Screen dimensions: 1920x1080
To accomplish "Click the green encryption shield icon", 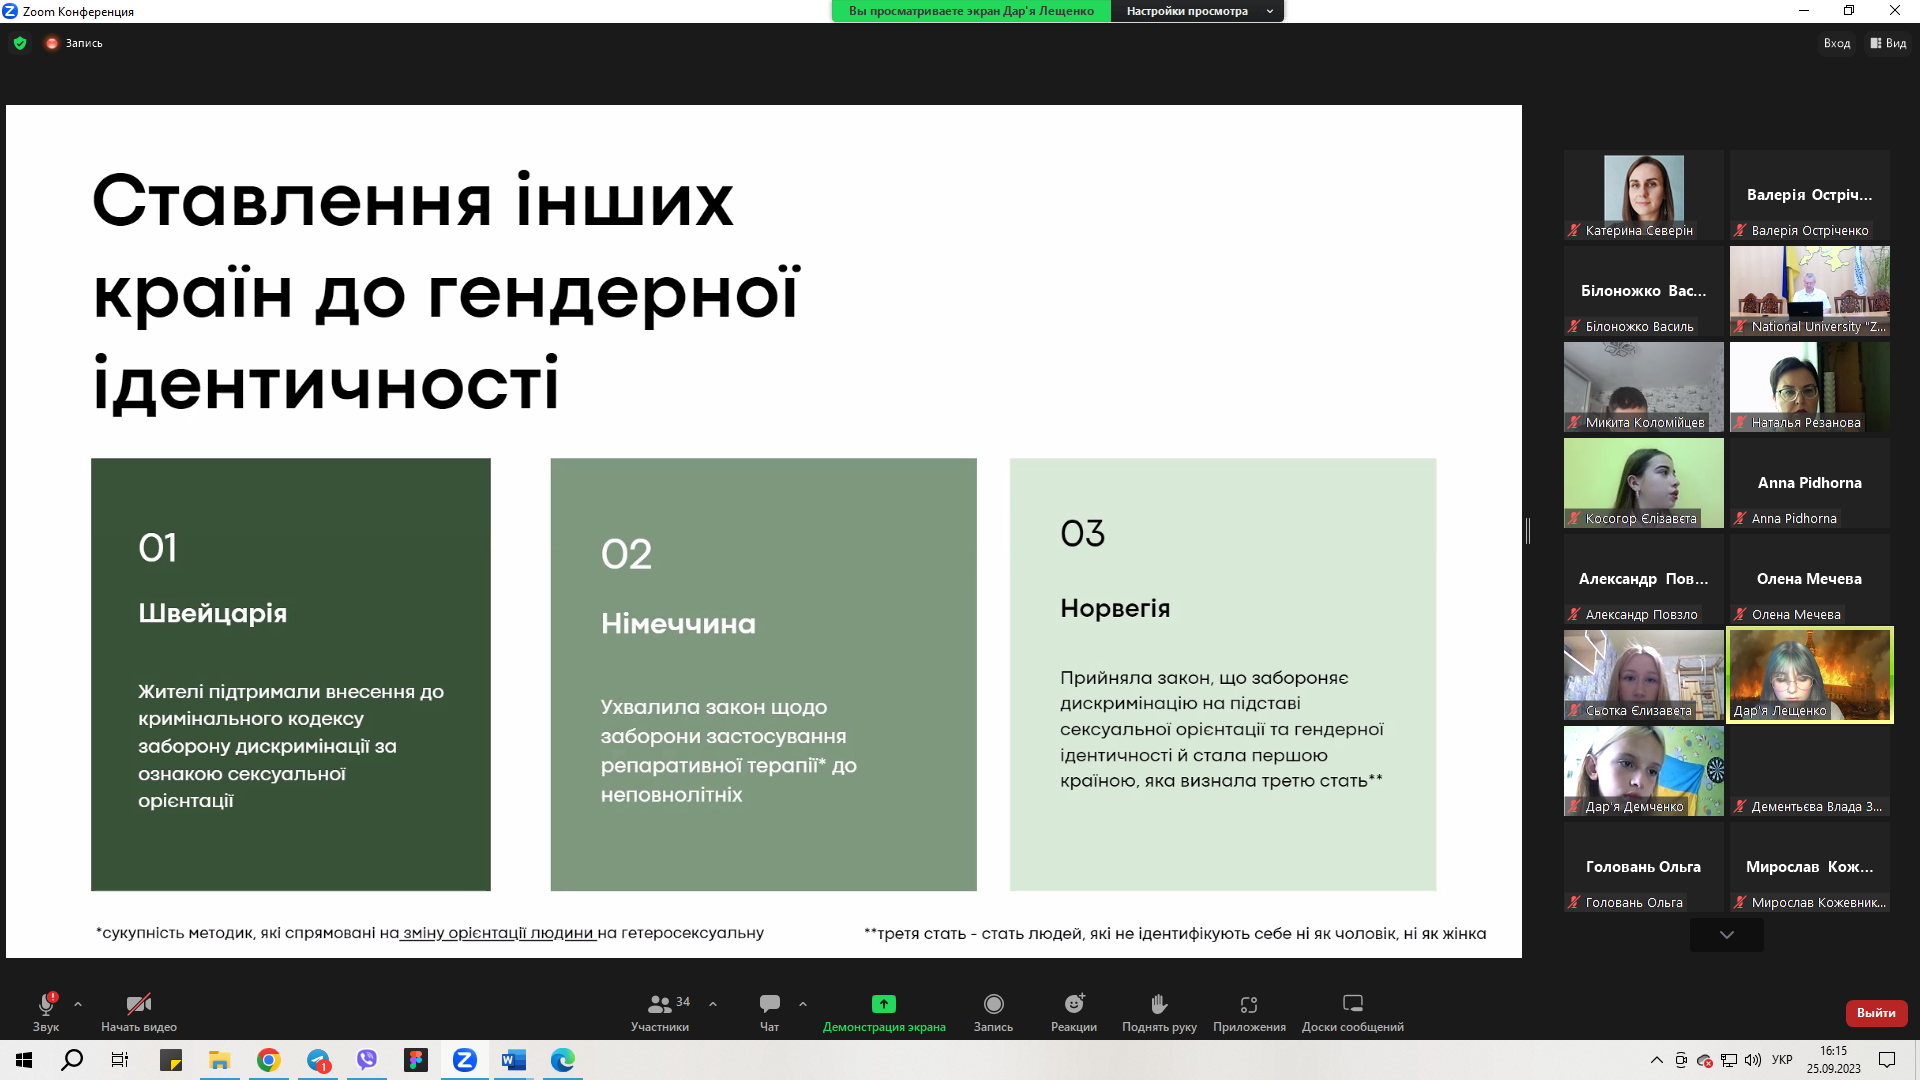I will (x=20, y=43).
